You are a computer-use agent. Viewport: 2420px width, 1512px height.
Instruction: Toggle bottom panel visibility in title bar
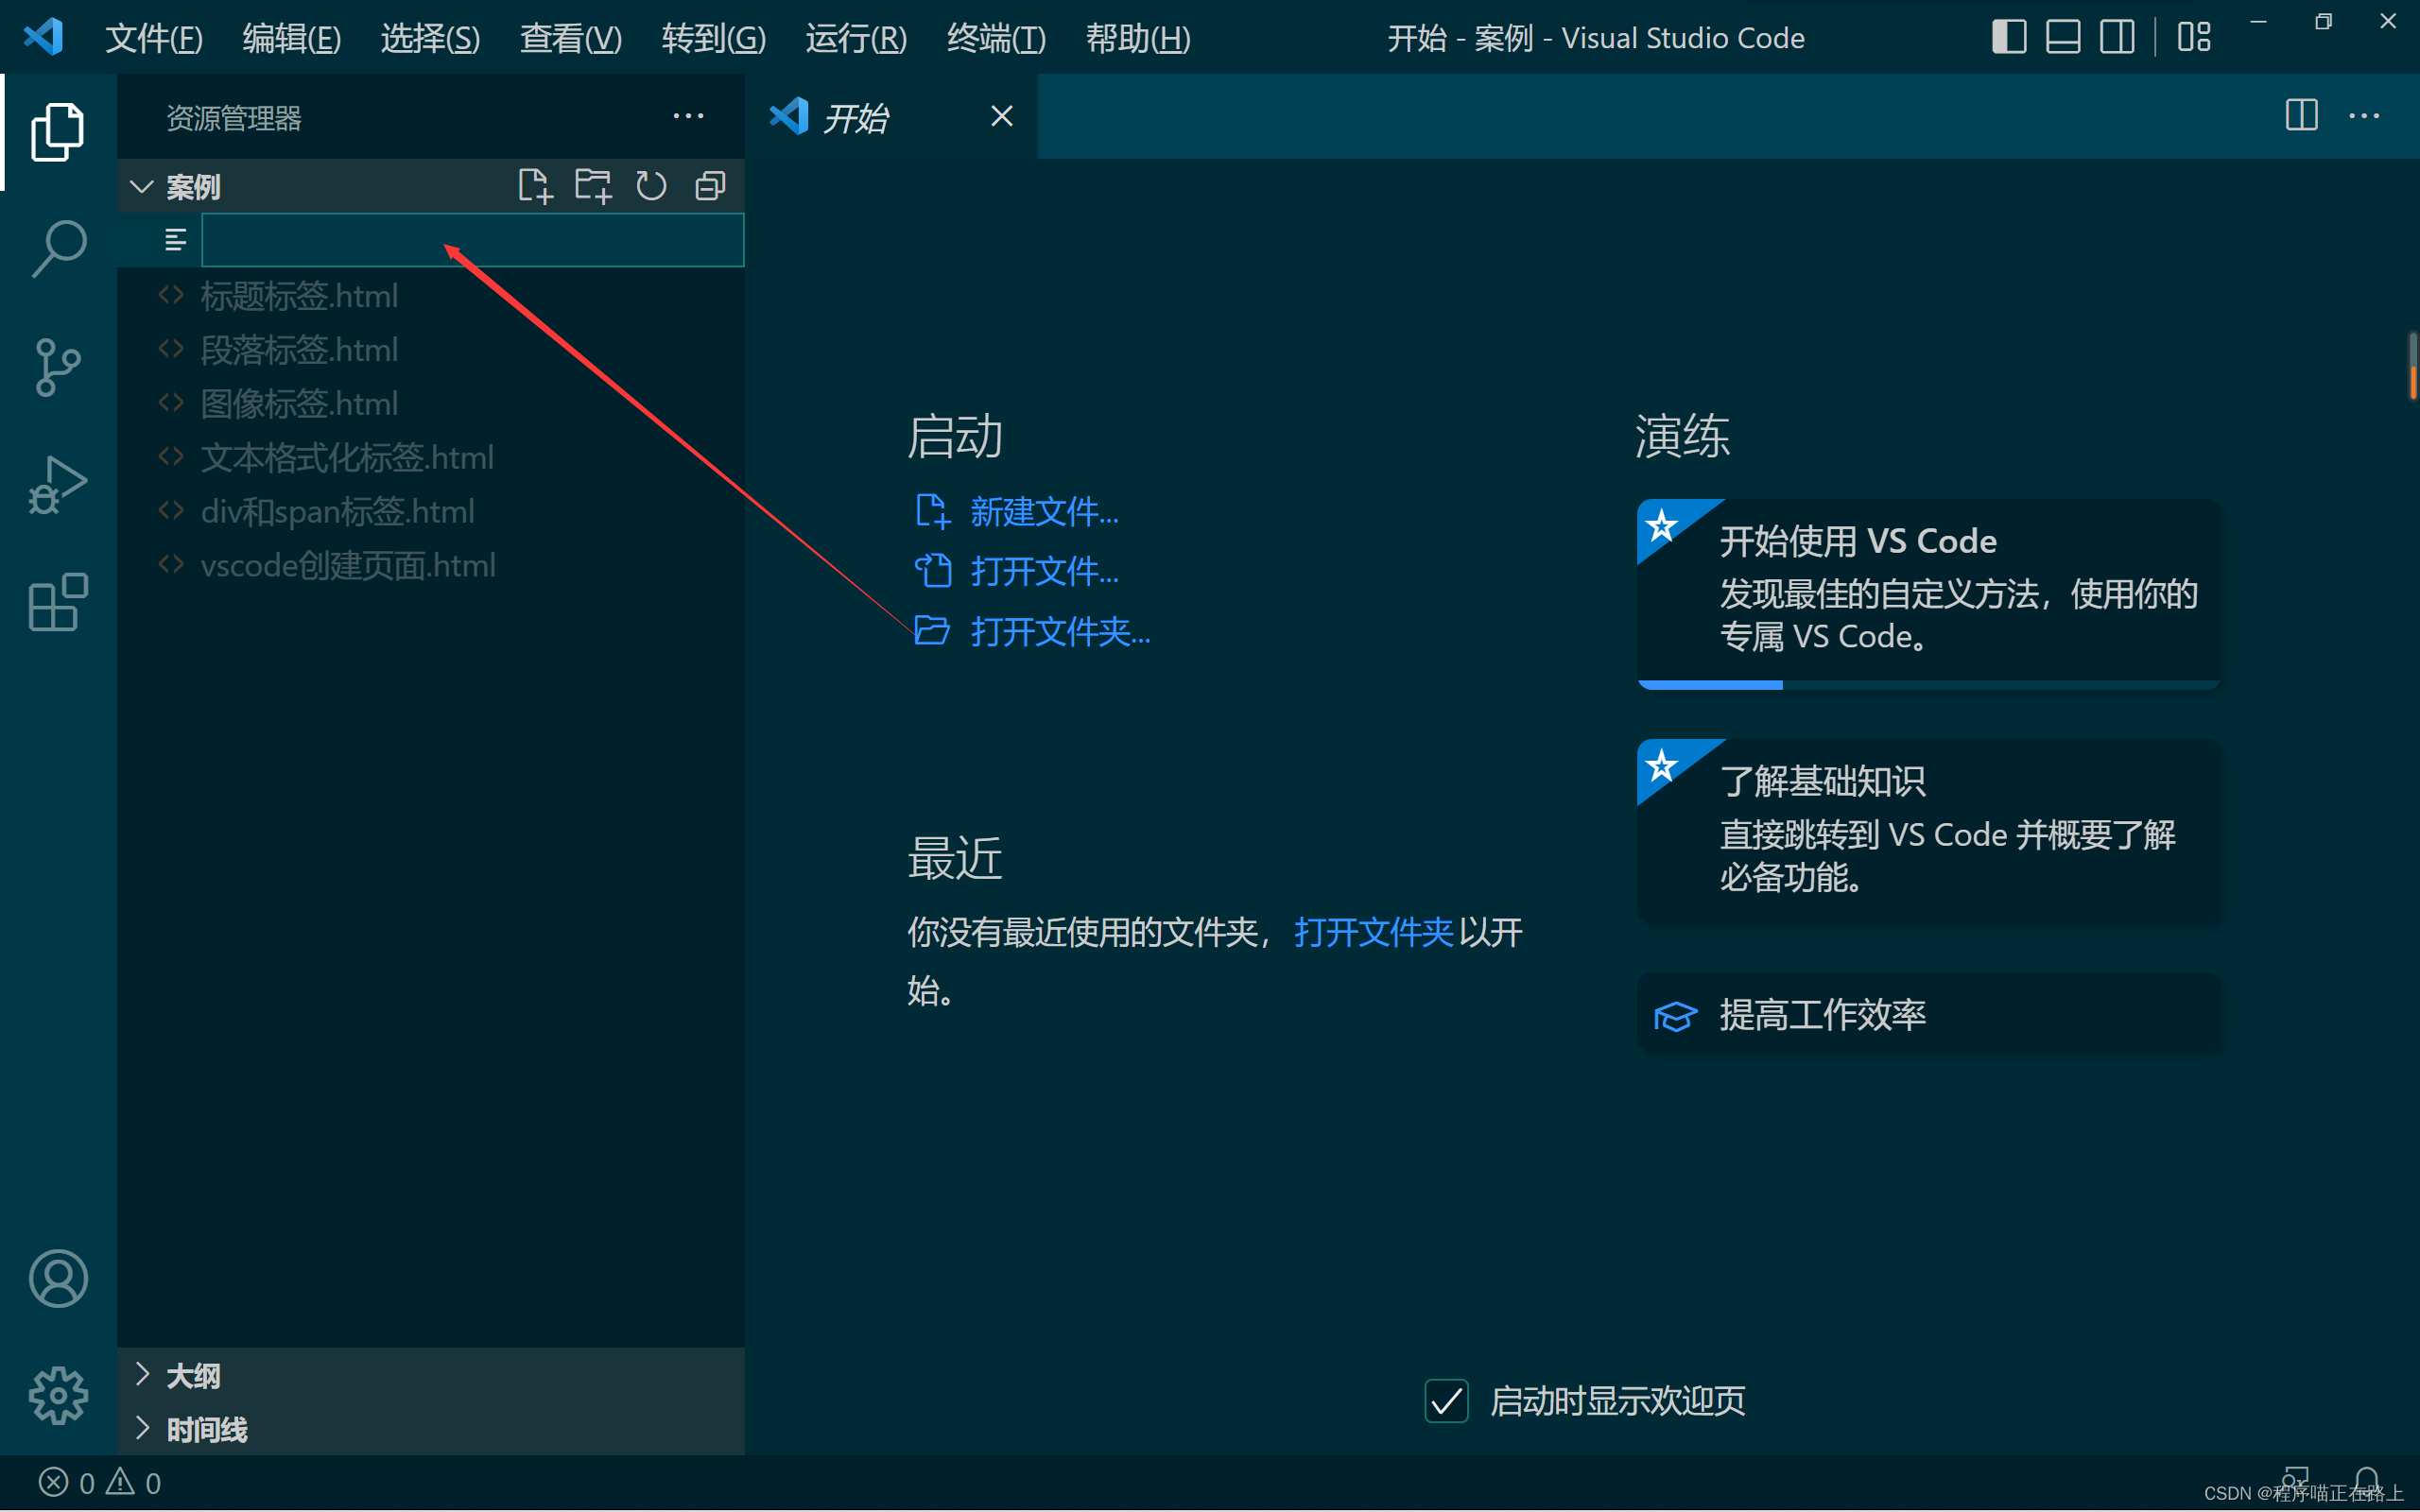[2063, 38]
